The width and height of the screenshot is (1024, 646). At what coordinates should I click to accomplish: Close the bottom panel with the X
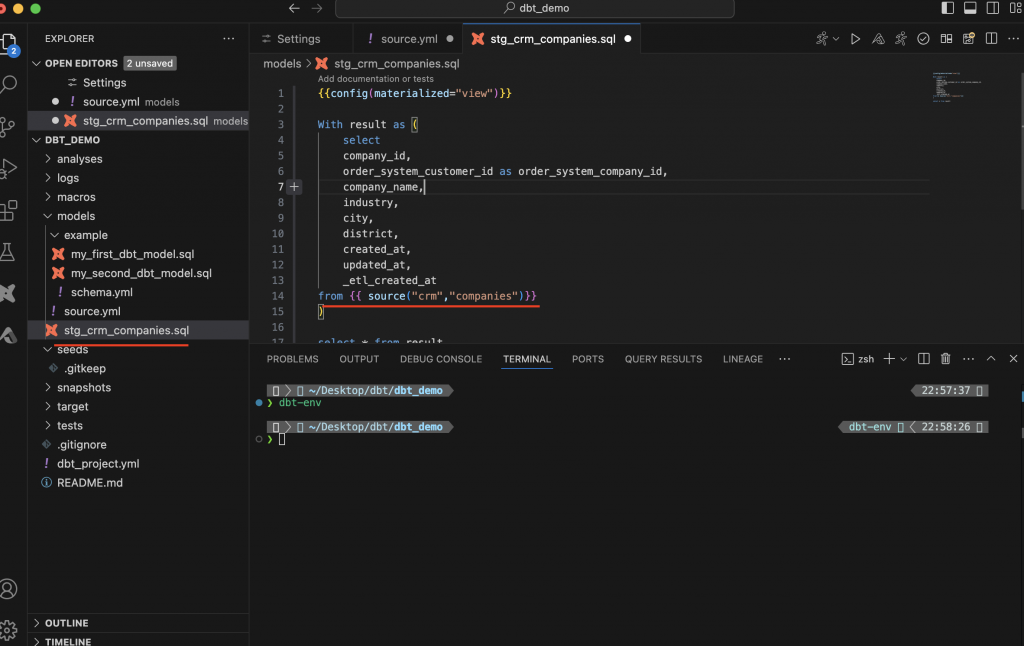(1013, 359)
